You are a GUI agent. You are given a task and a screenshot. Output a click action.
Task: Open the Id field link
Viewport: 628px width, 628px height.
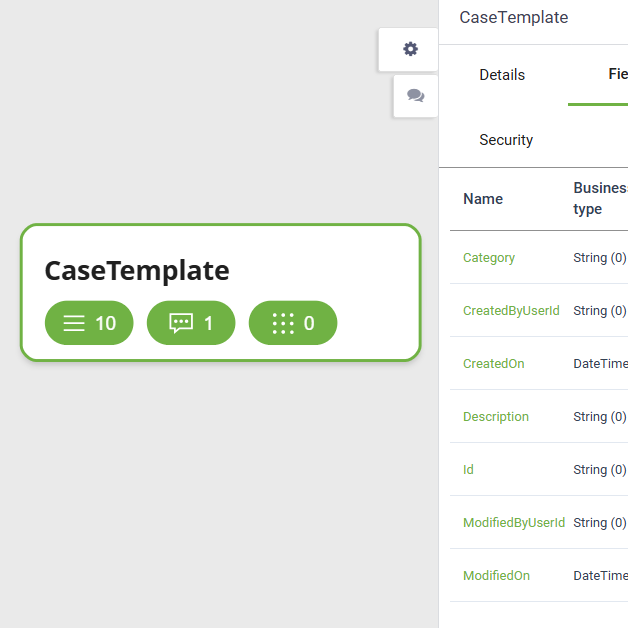[x=468, y=470]
